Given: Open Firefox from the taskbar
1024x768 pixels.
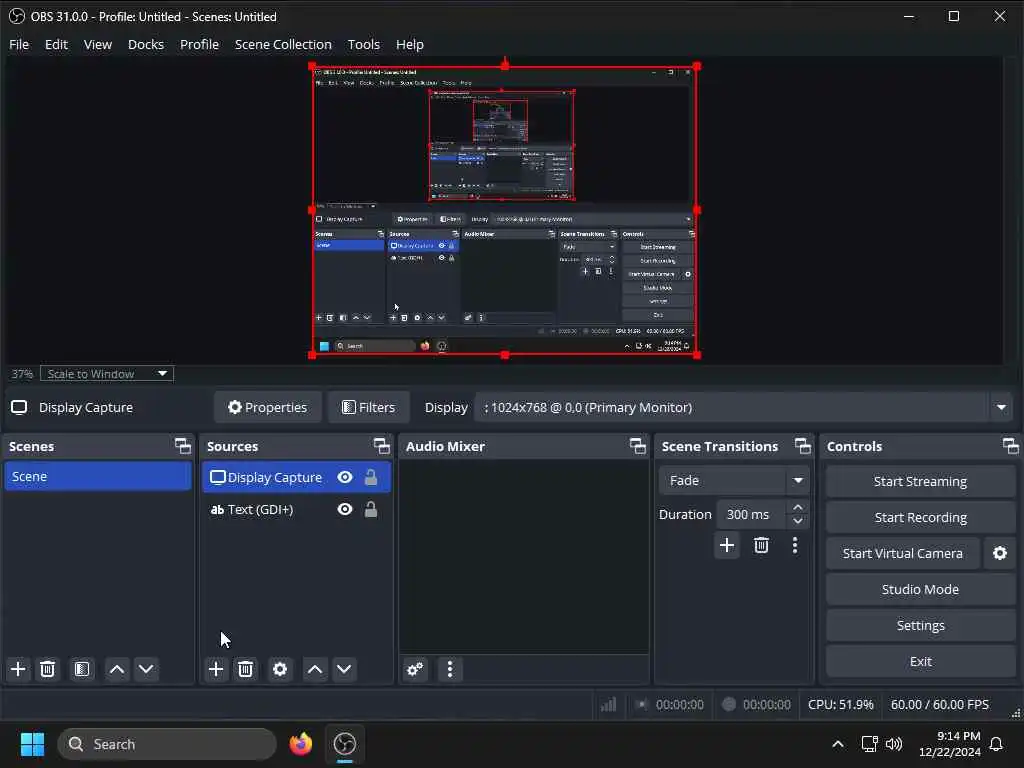Looking at the screenshot, I should 301,744.
